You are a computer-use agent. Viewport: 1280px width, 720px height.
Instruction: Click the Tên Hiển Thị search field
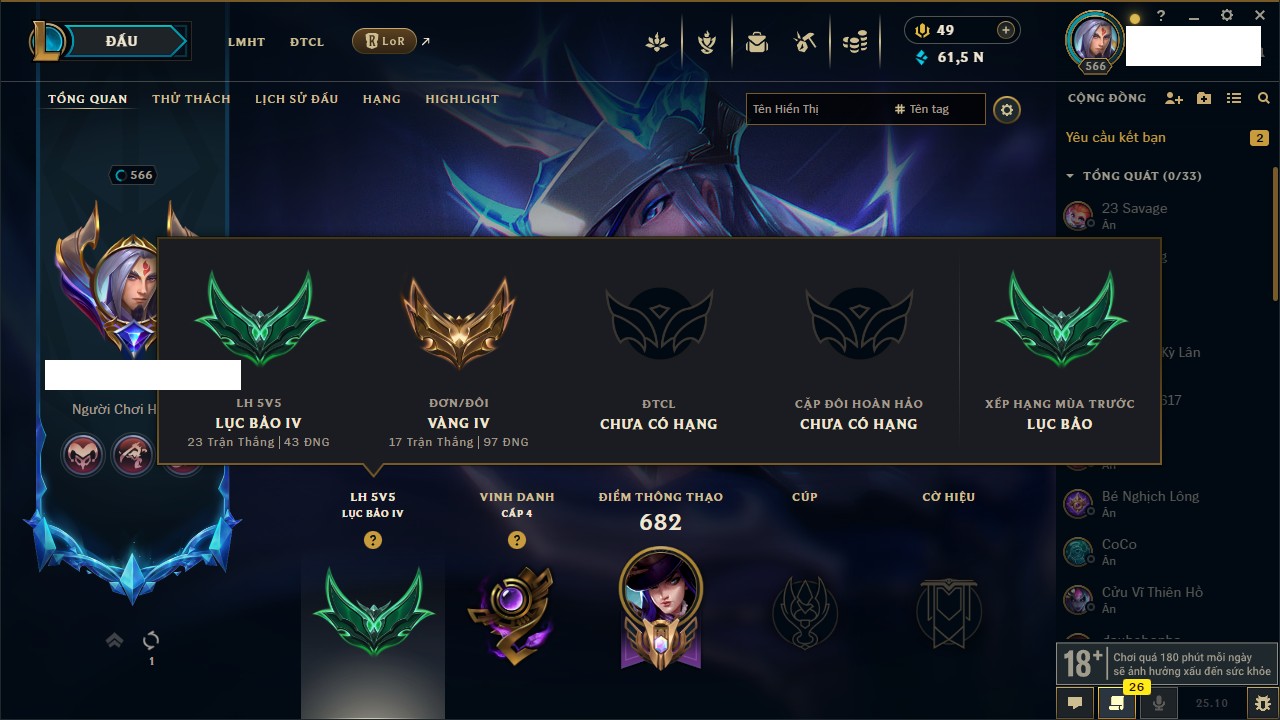pyautogui.click(x=816, y=109)
